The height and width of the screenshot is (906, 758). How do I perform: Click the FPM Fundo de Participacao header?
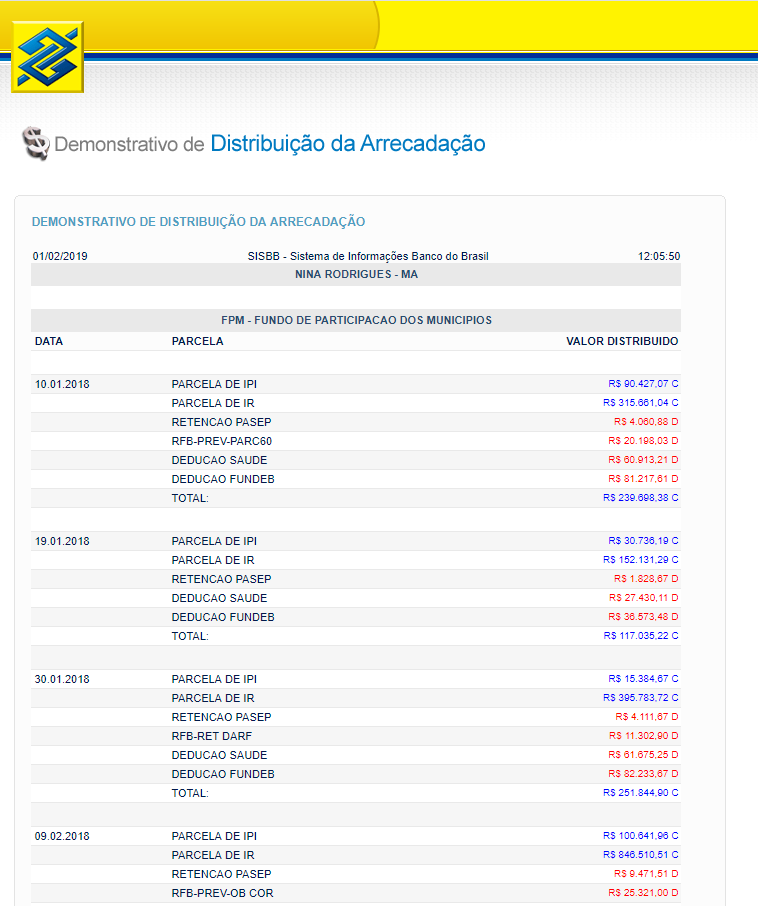356,320
